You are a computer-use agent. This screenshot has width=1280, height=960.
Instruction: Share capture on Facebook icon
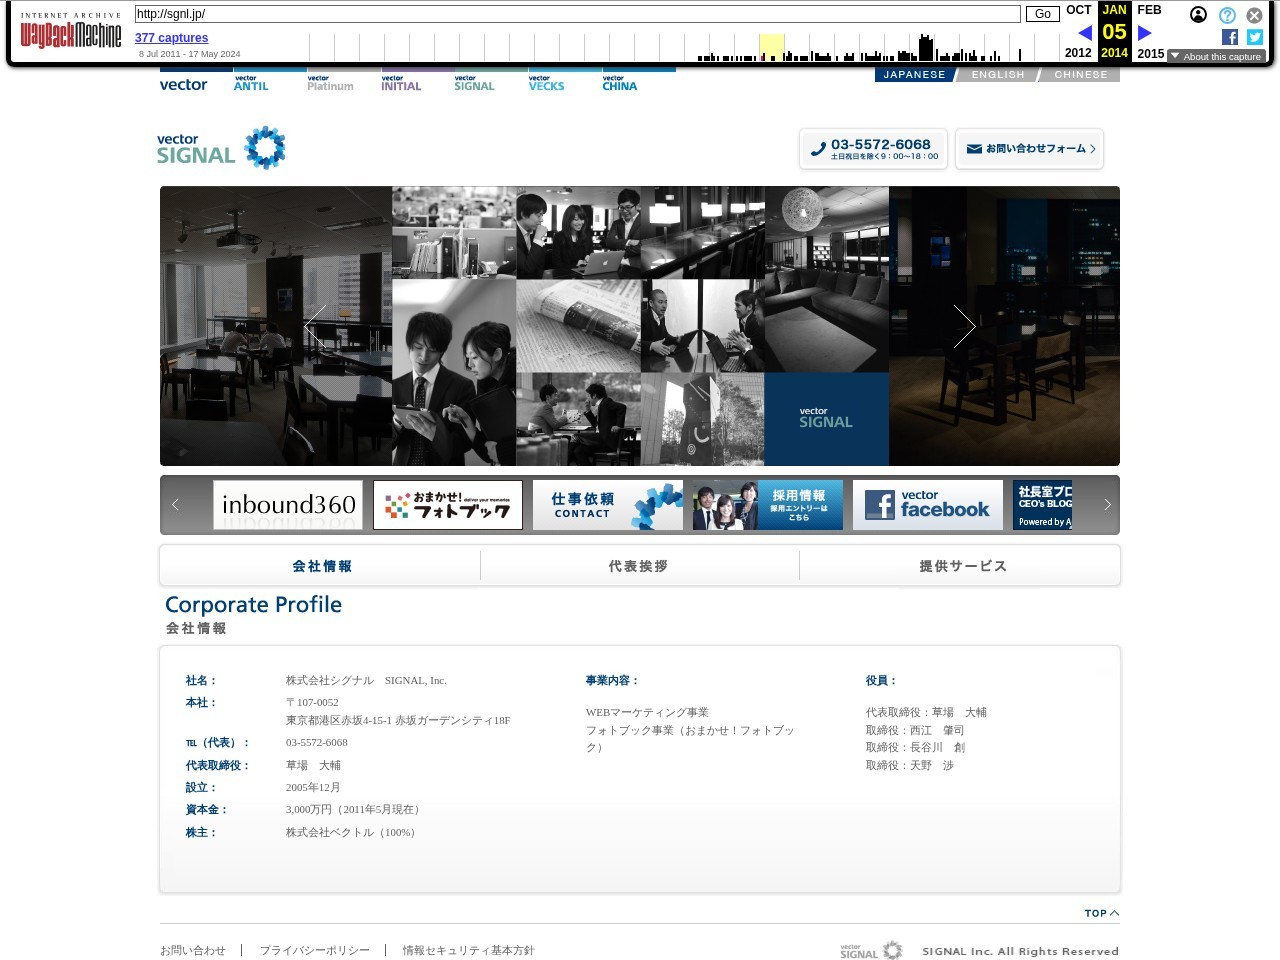(1229, 37)
